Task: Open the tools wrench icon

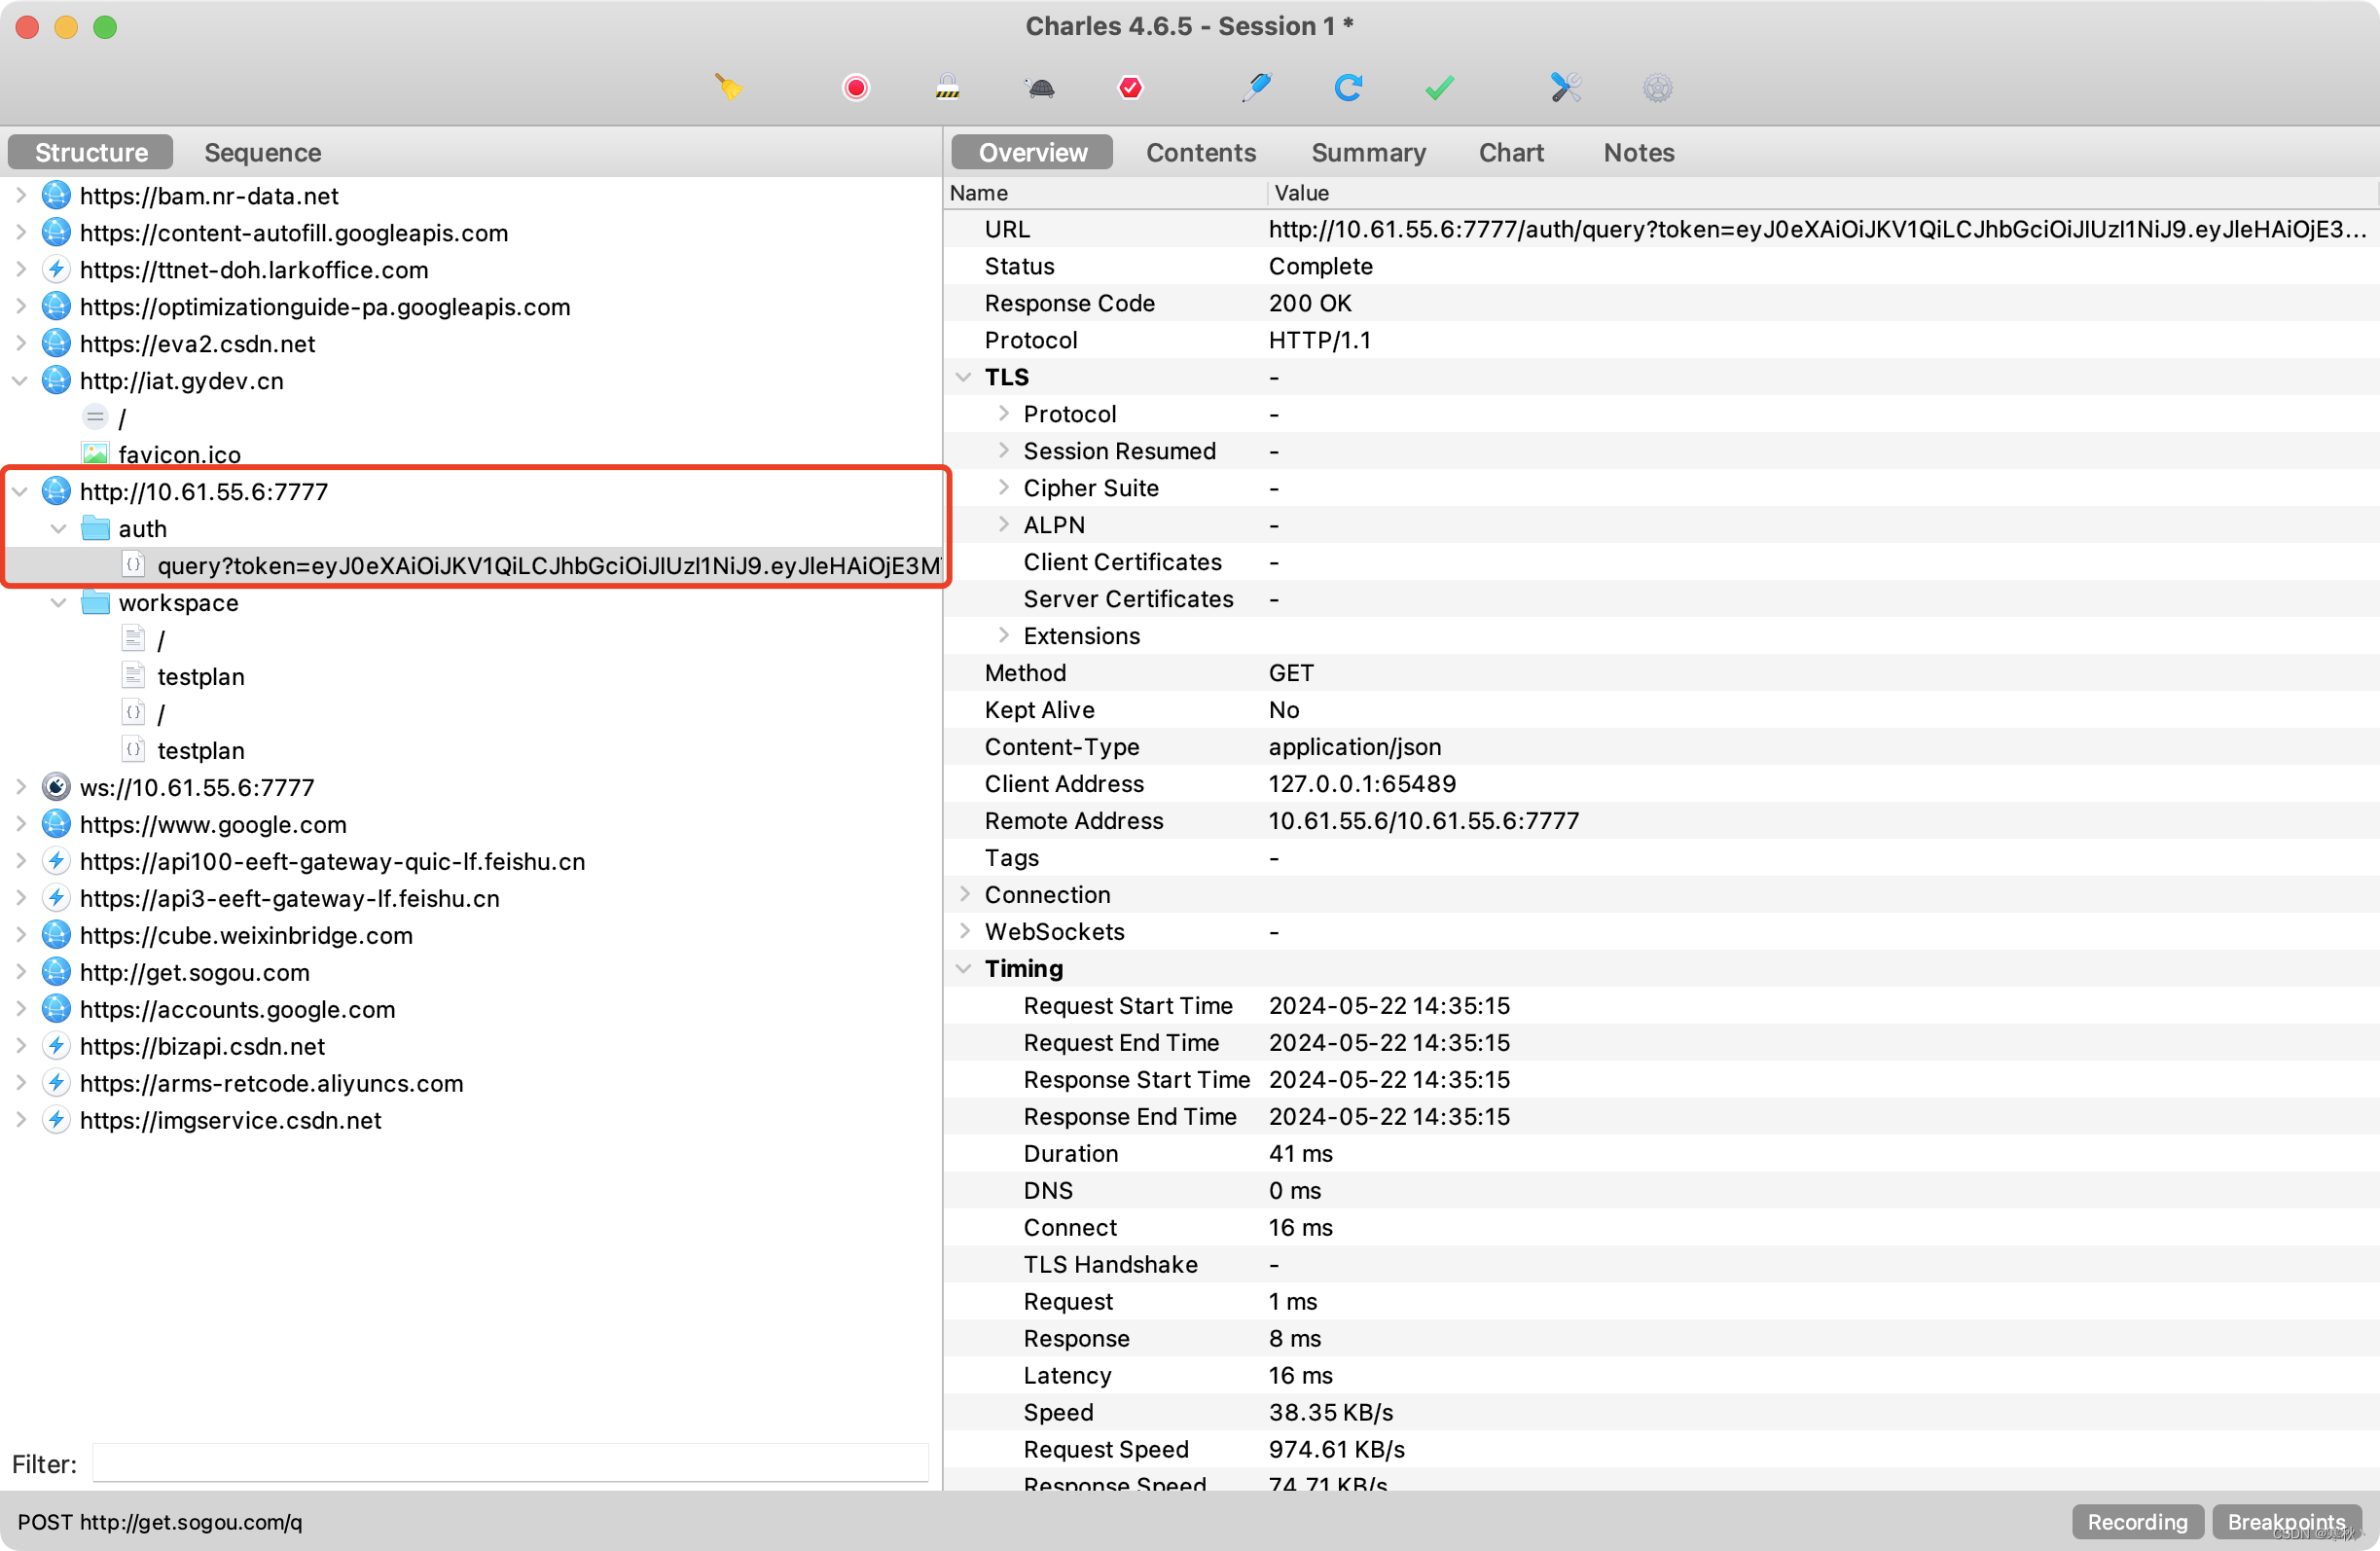Action: pyautogui.click(x=1565, y=88)
